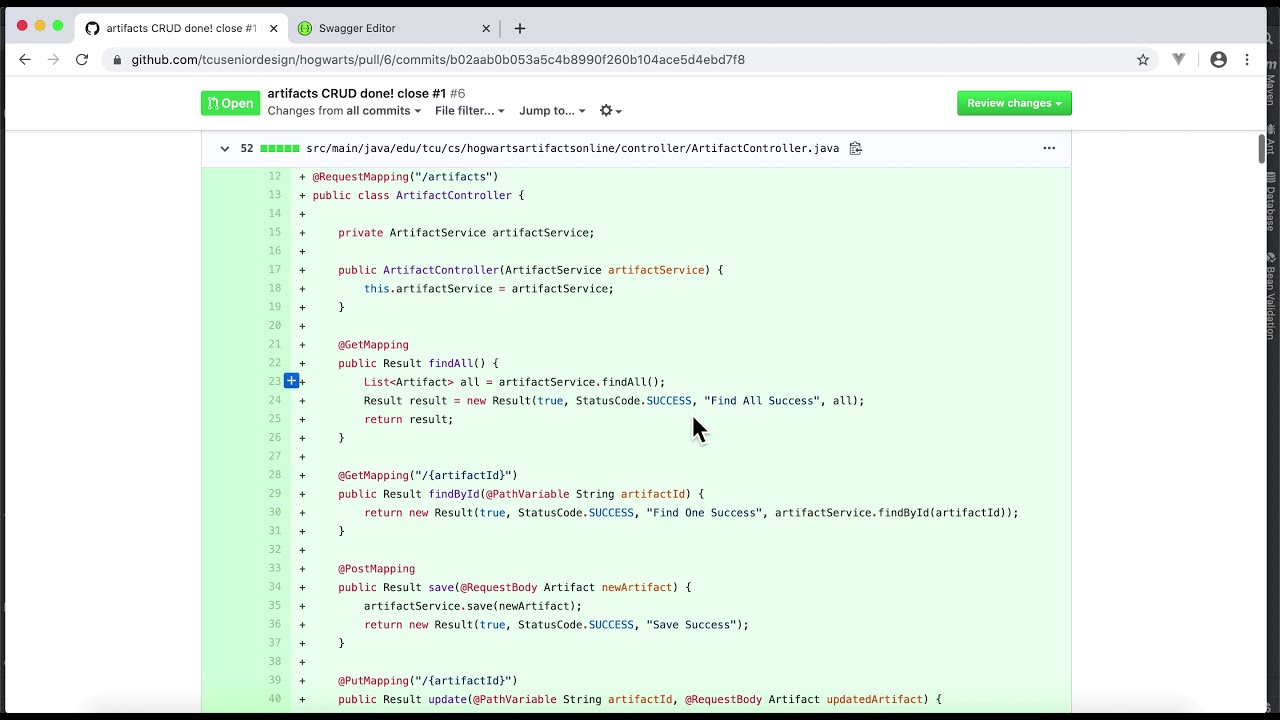Open the file options three-dot menu

pyautogui.click(x=1049, y=148)
